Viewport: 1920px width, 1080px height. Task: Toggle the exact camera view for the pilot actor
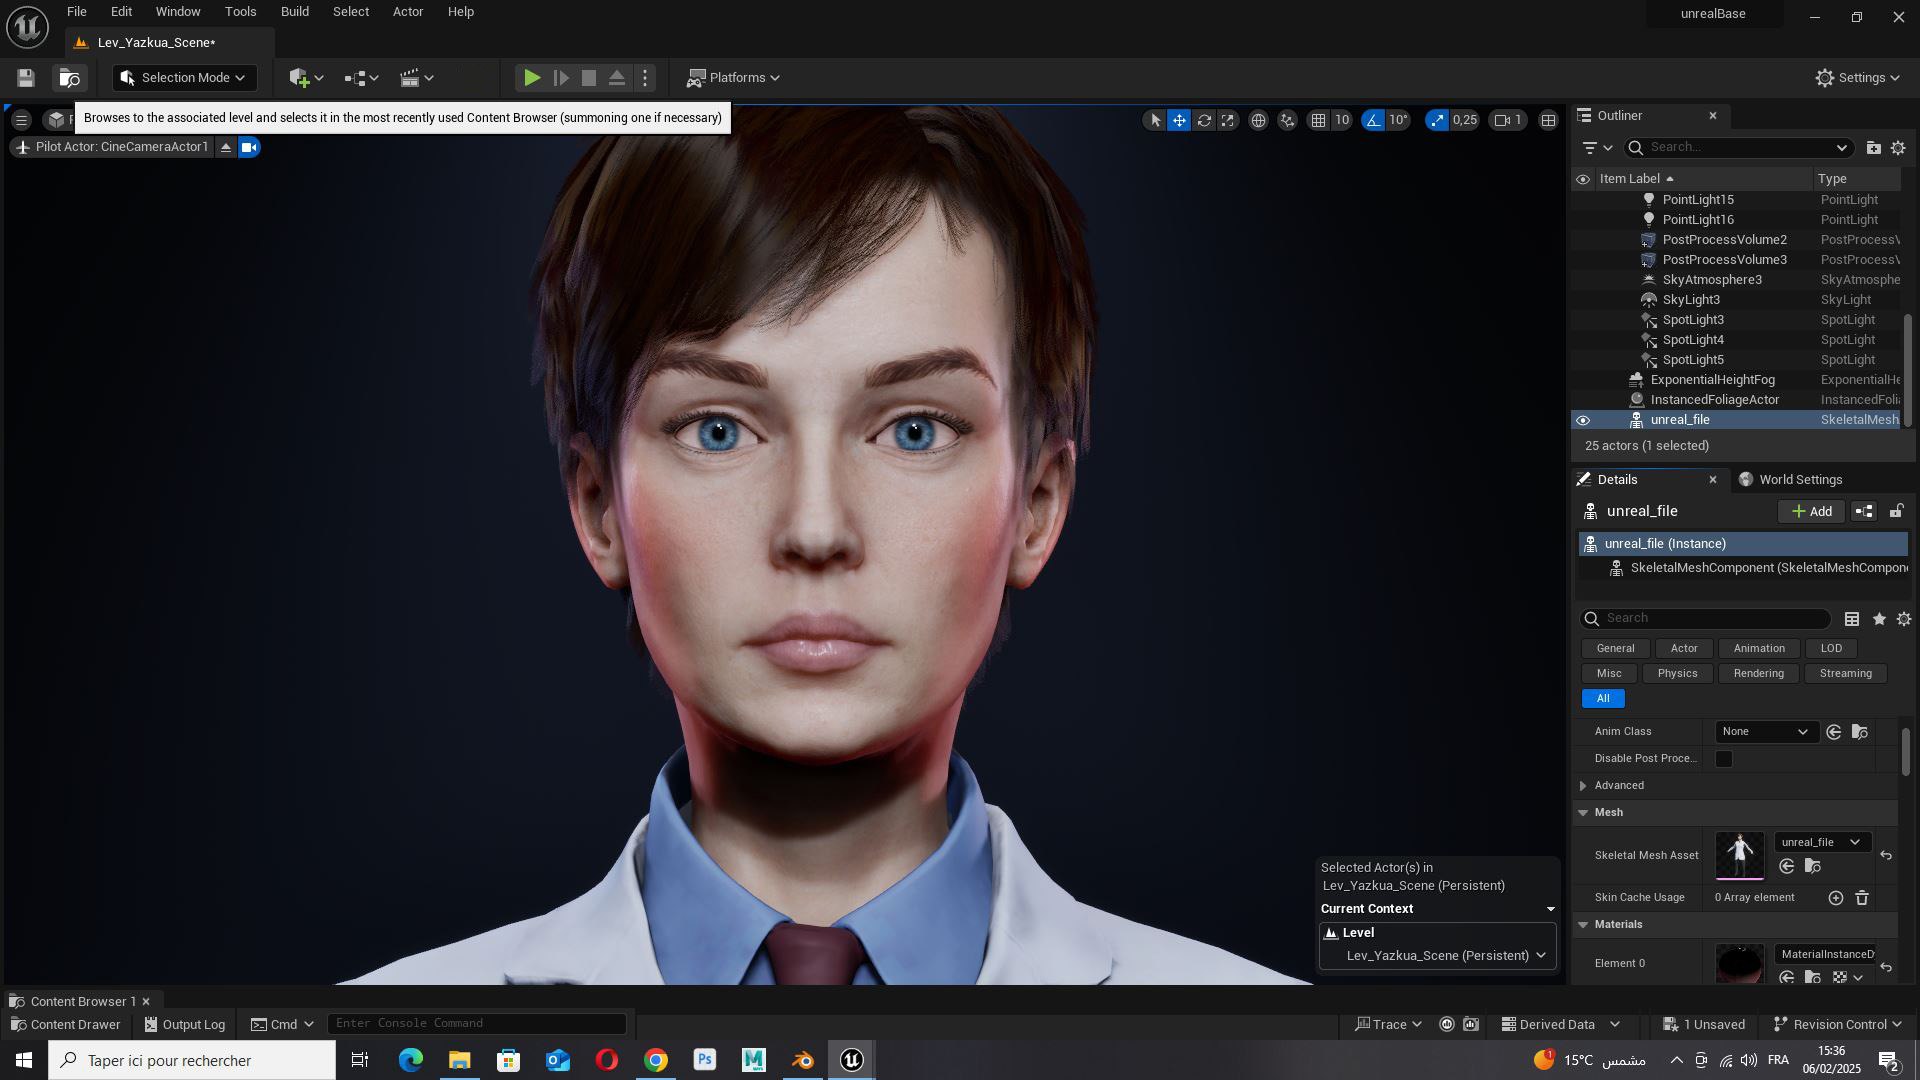coord(249,147)
